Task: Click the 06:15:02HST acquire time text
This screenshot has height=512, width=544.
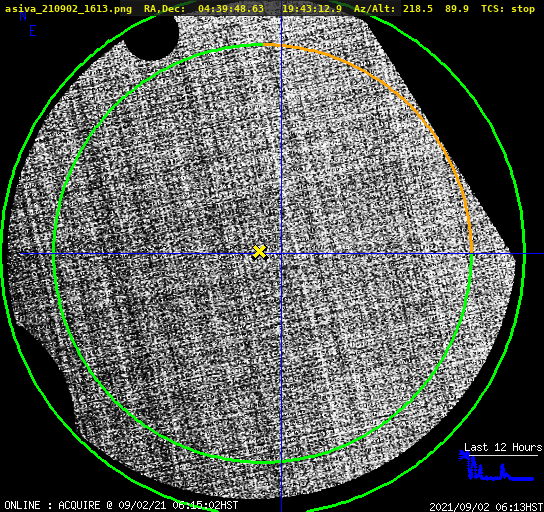Action: [x=205, y=505]
